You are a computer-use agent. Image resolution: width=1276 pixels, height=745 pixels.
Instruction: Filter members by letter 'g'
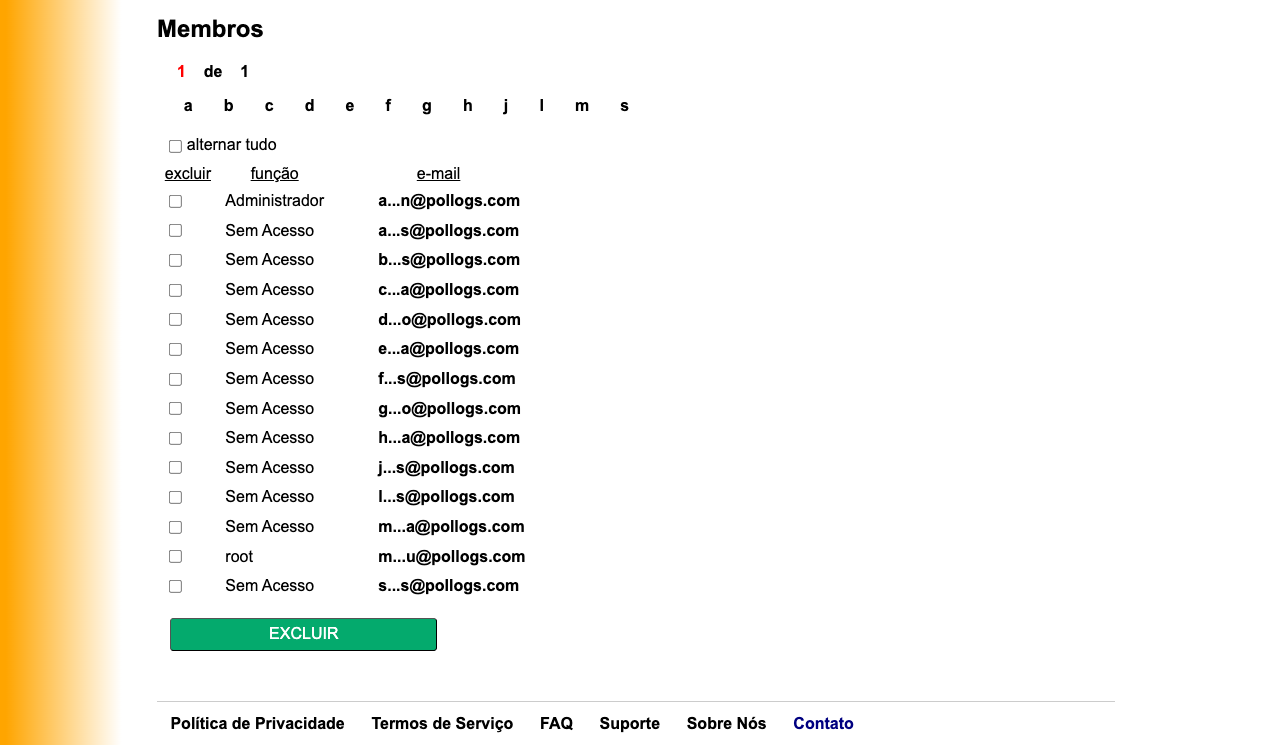click(x=426, y=106)
